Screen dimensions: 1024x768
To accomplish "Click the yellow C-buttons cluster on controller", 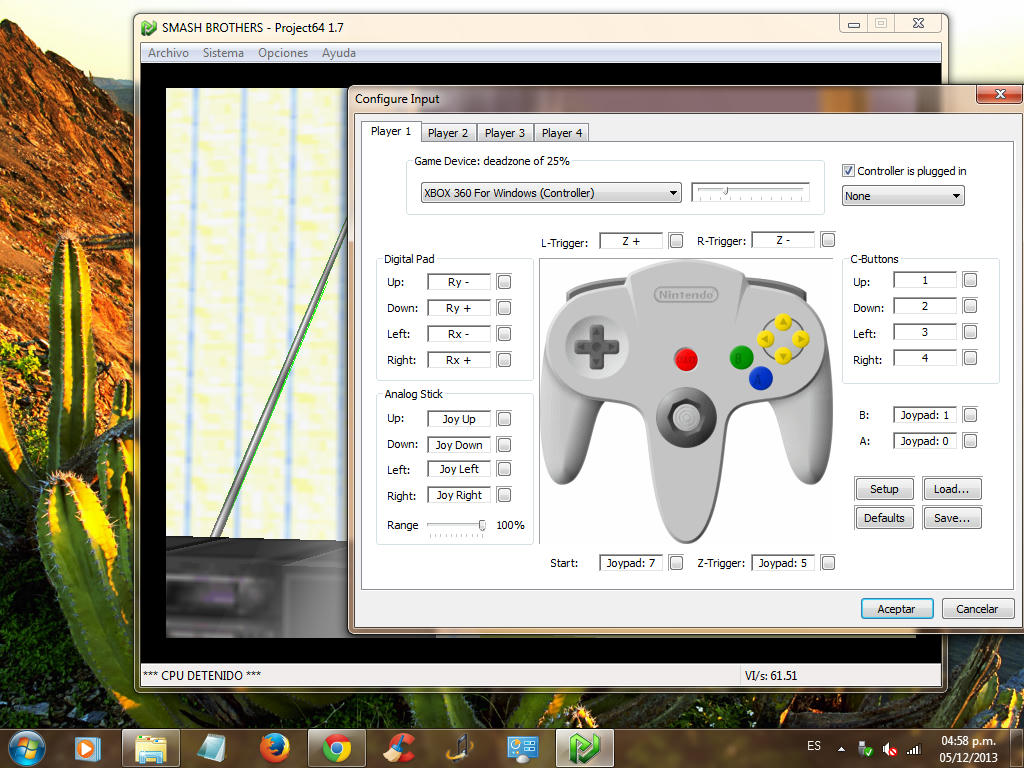I will click(x=783, y=338).
